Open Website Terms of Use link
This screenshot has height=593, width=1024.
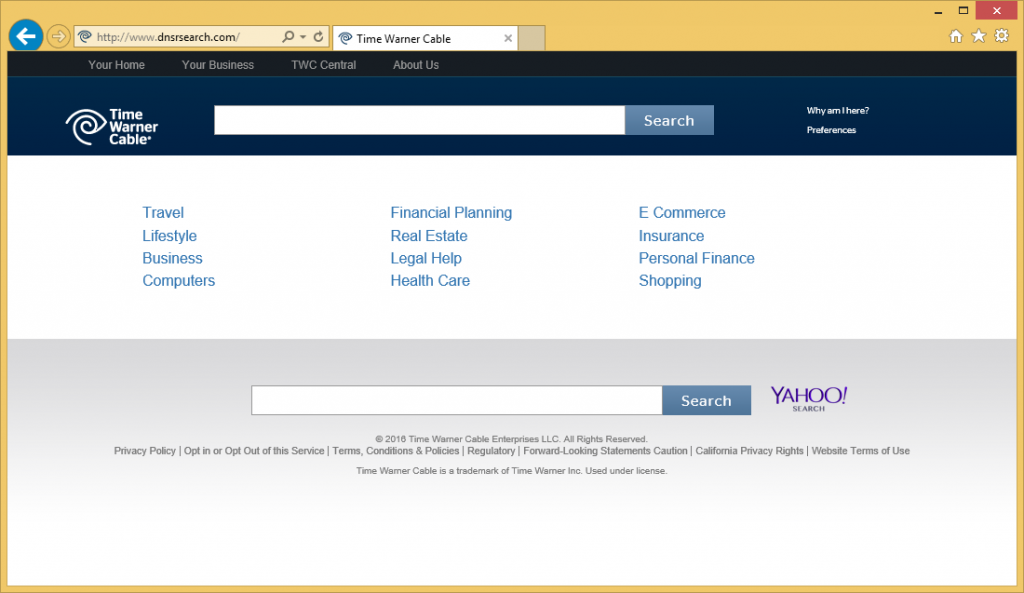point(860,451)
